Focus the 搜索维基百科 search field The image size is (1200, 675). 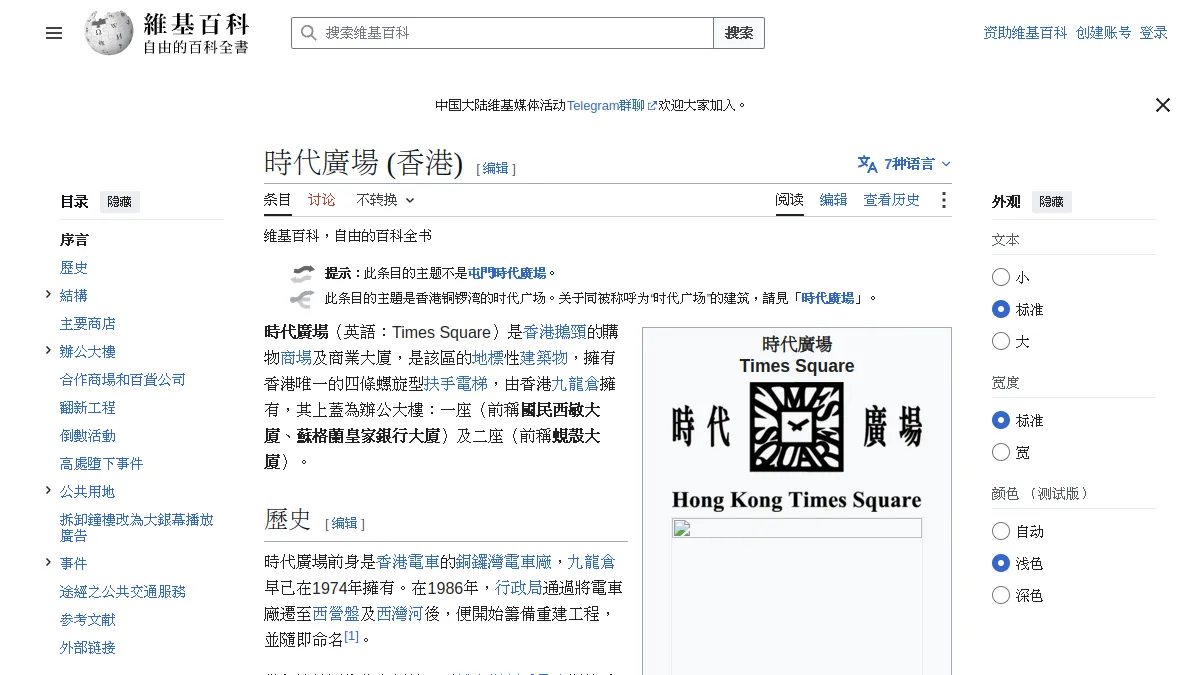click(502, 33)
